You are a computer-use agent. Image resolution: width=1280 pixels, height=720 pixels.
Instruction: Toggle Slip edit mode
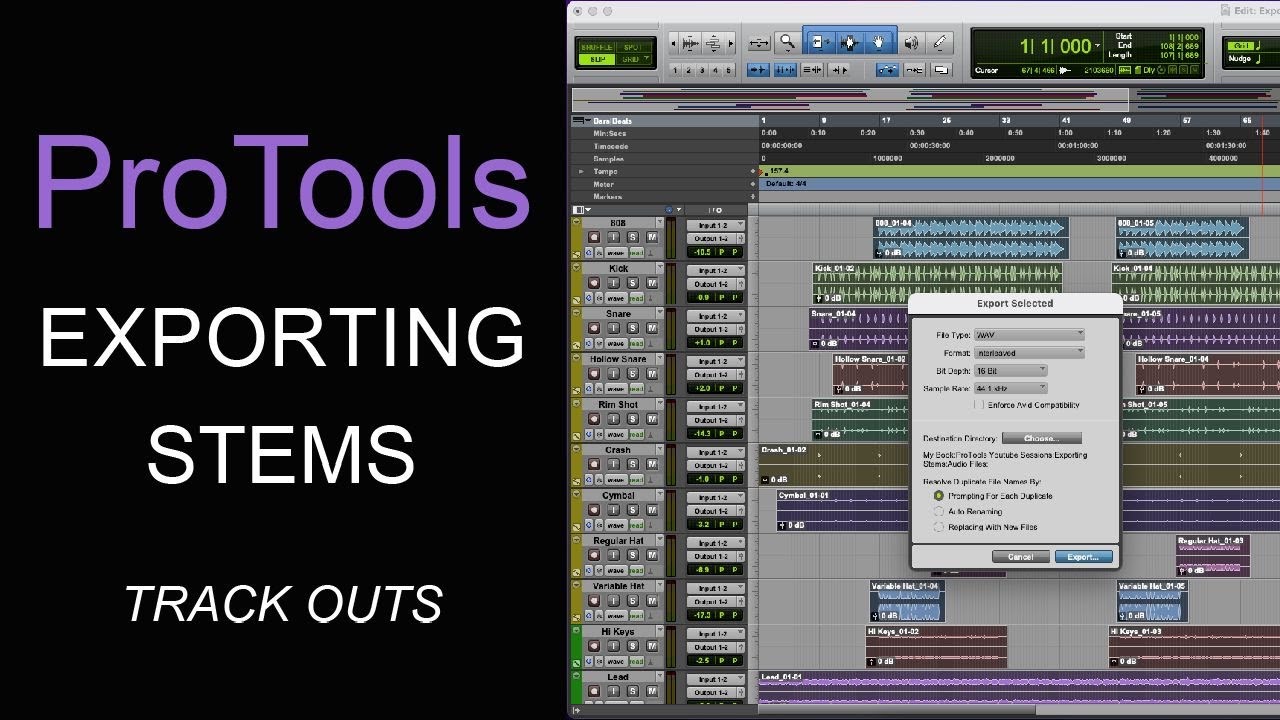pos(596,59)
